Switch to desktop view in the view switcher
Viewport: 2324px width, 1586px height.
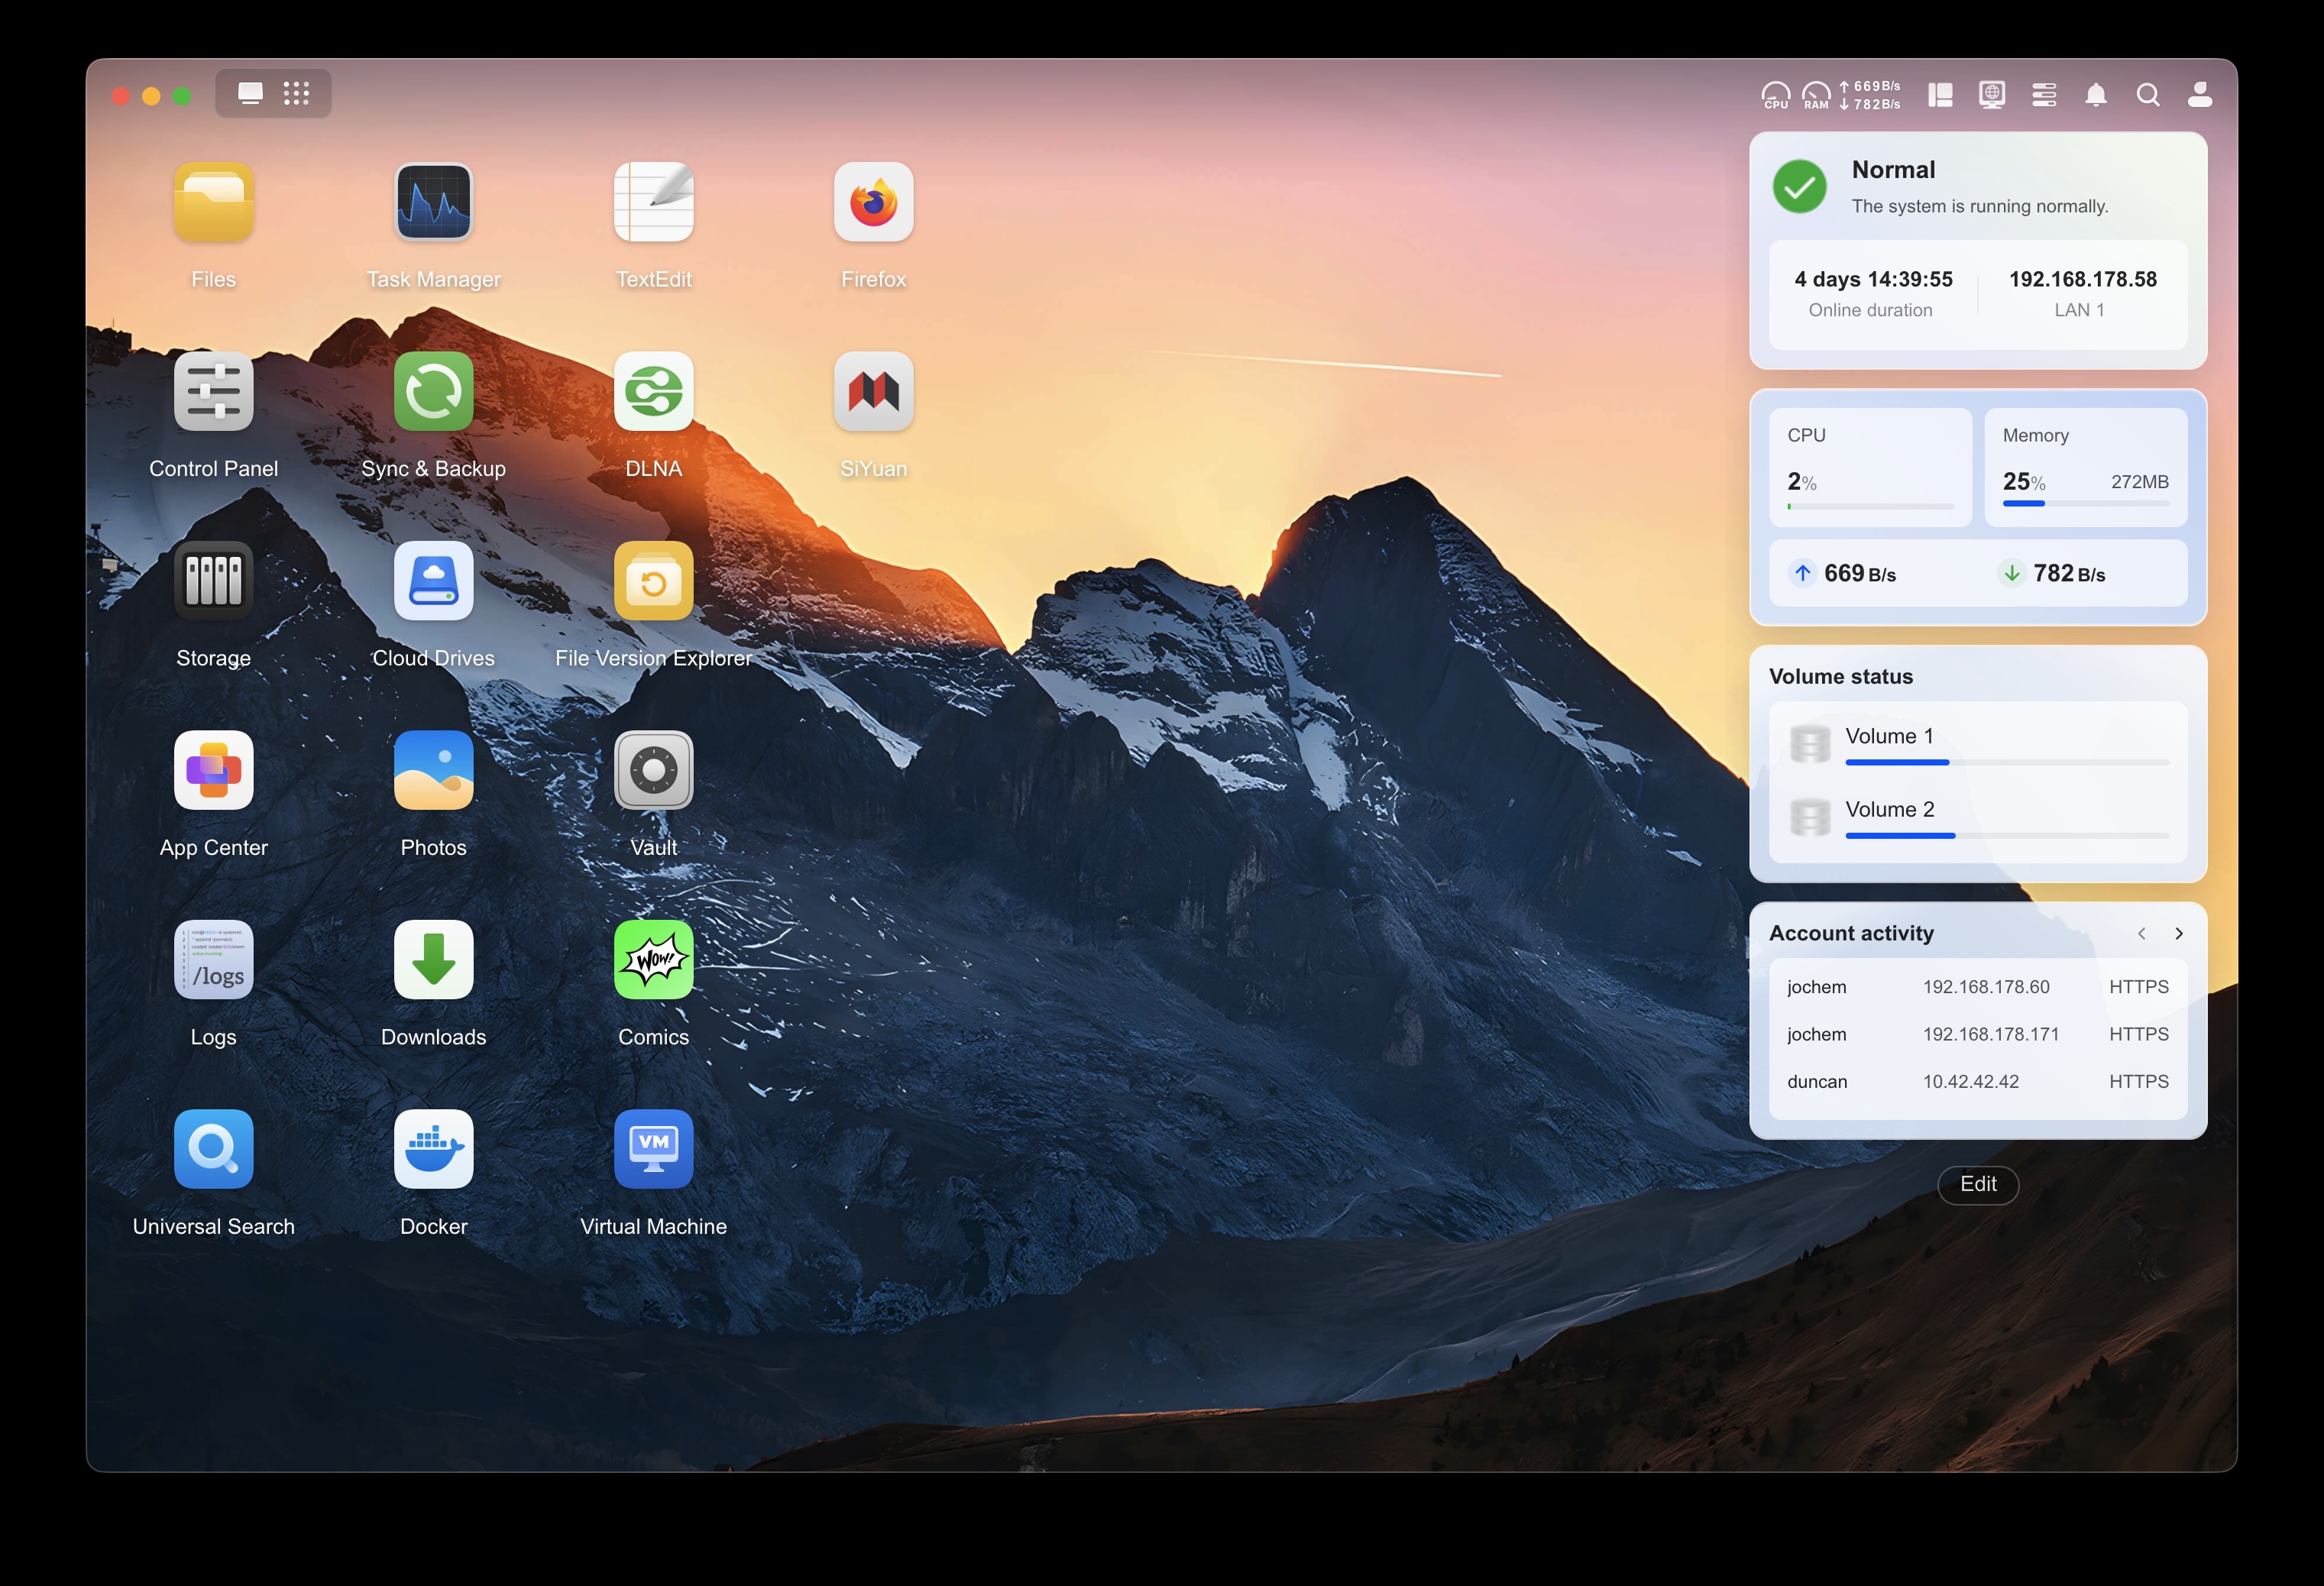[x=250, y=93]
